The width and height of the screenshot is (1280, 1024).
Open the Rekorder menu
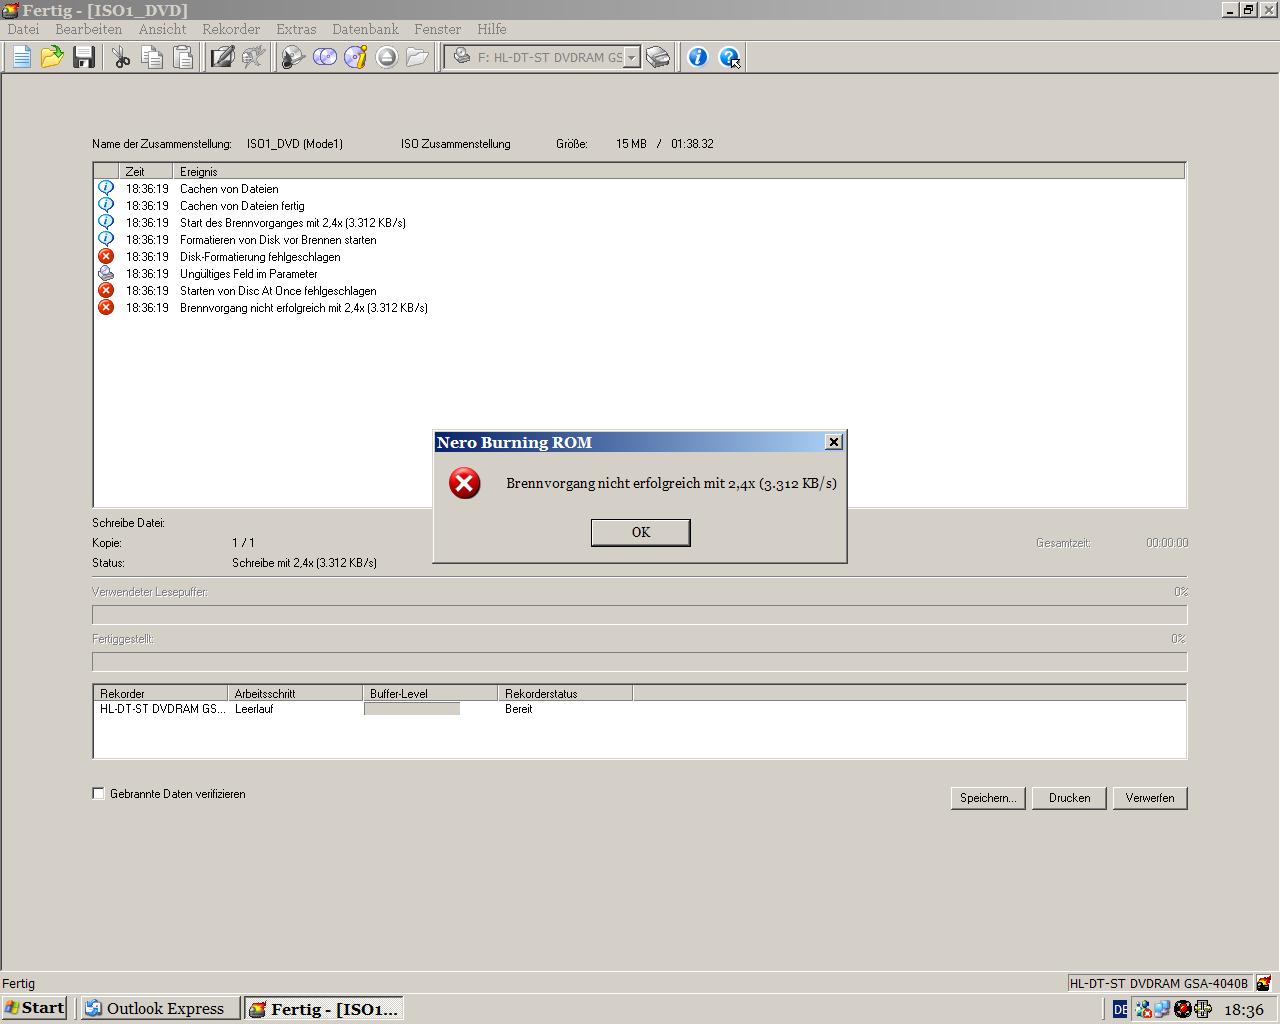click(231, 29)
